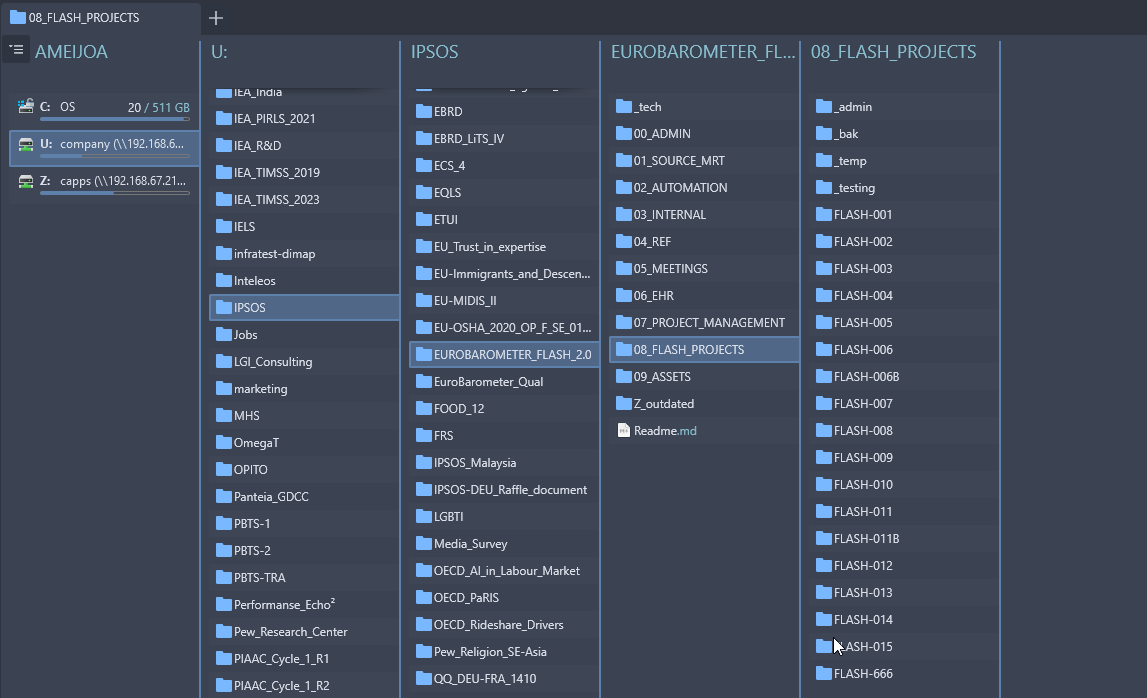Viewport: 1147px width, 698px height.
Task: Open the IEA_TIMSS_2023 folder
Action: (304, 200)
